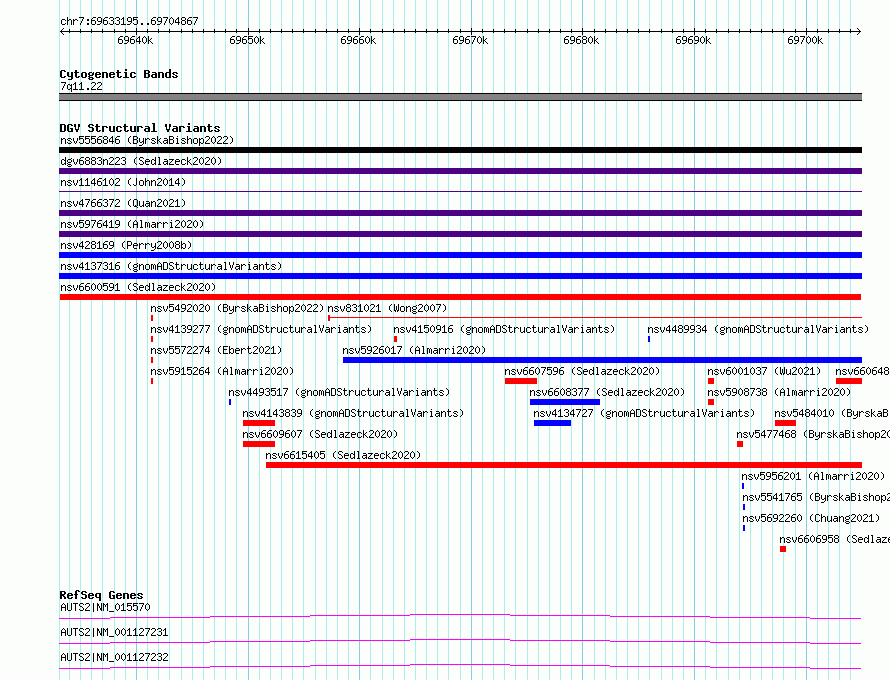The width and height of the screenshot is (890, 680).
Task: Select the black nsv5556846 variant bar
Action: pyautogui.click(x=460, y=150)
